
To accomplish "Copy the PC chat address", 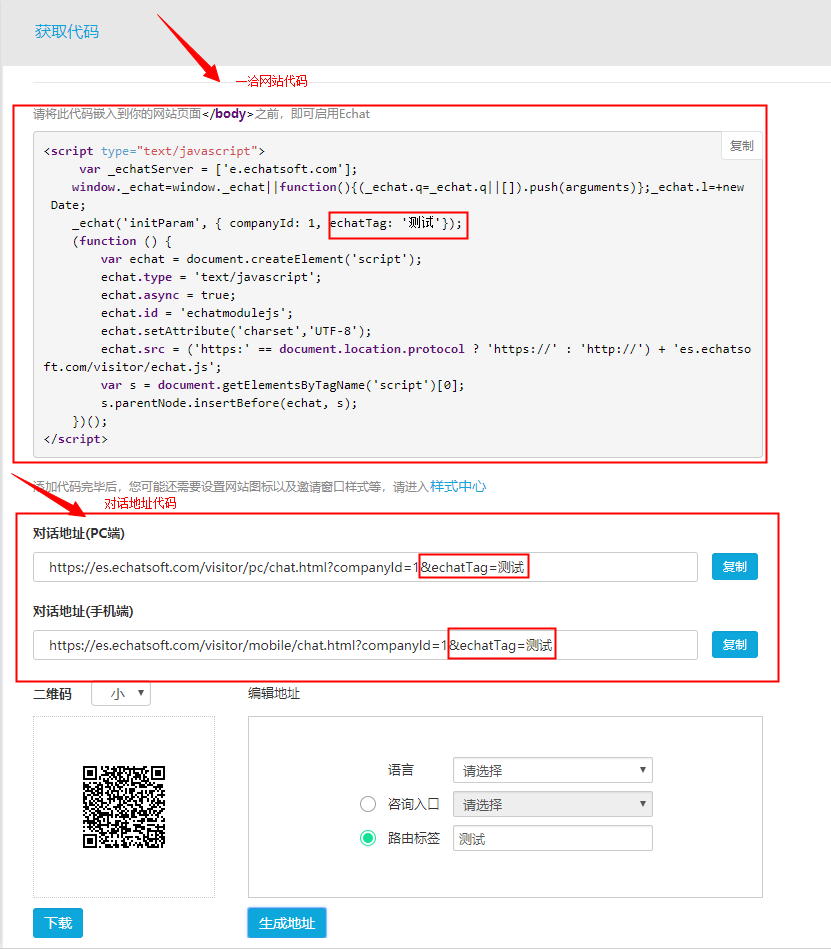I will click(734, 567).
